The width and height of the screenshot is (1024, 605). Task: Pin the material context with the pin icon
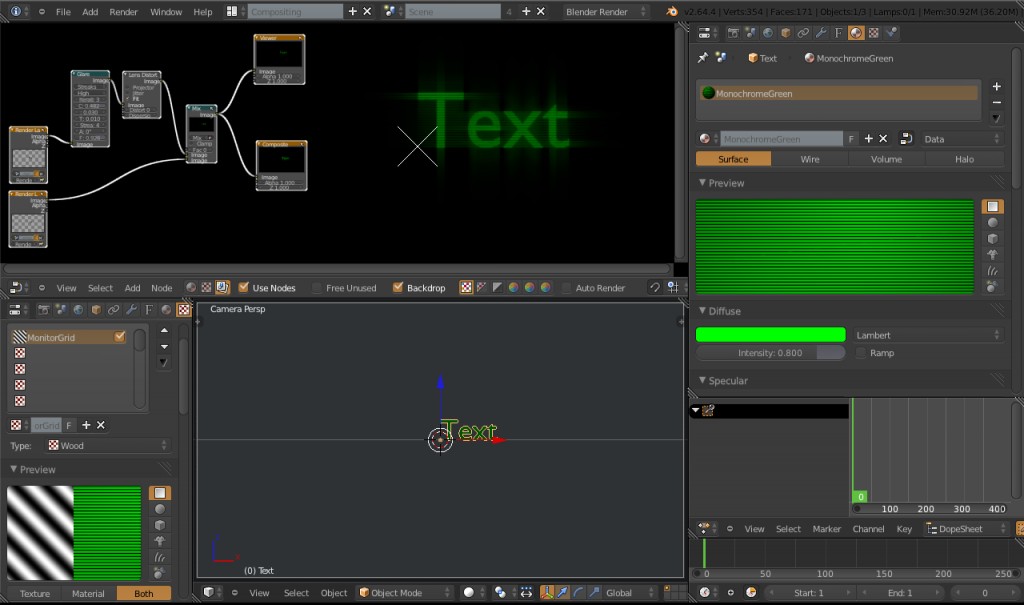click(x=703, y=57)
